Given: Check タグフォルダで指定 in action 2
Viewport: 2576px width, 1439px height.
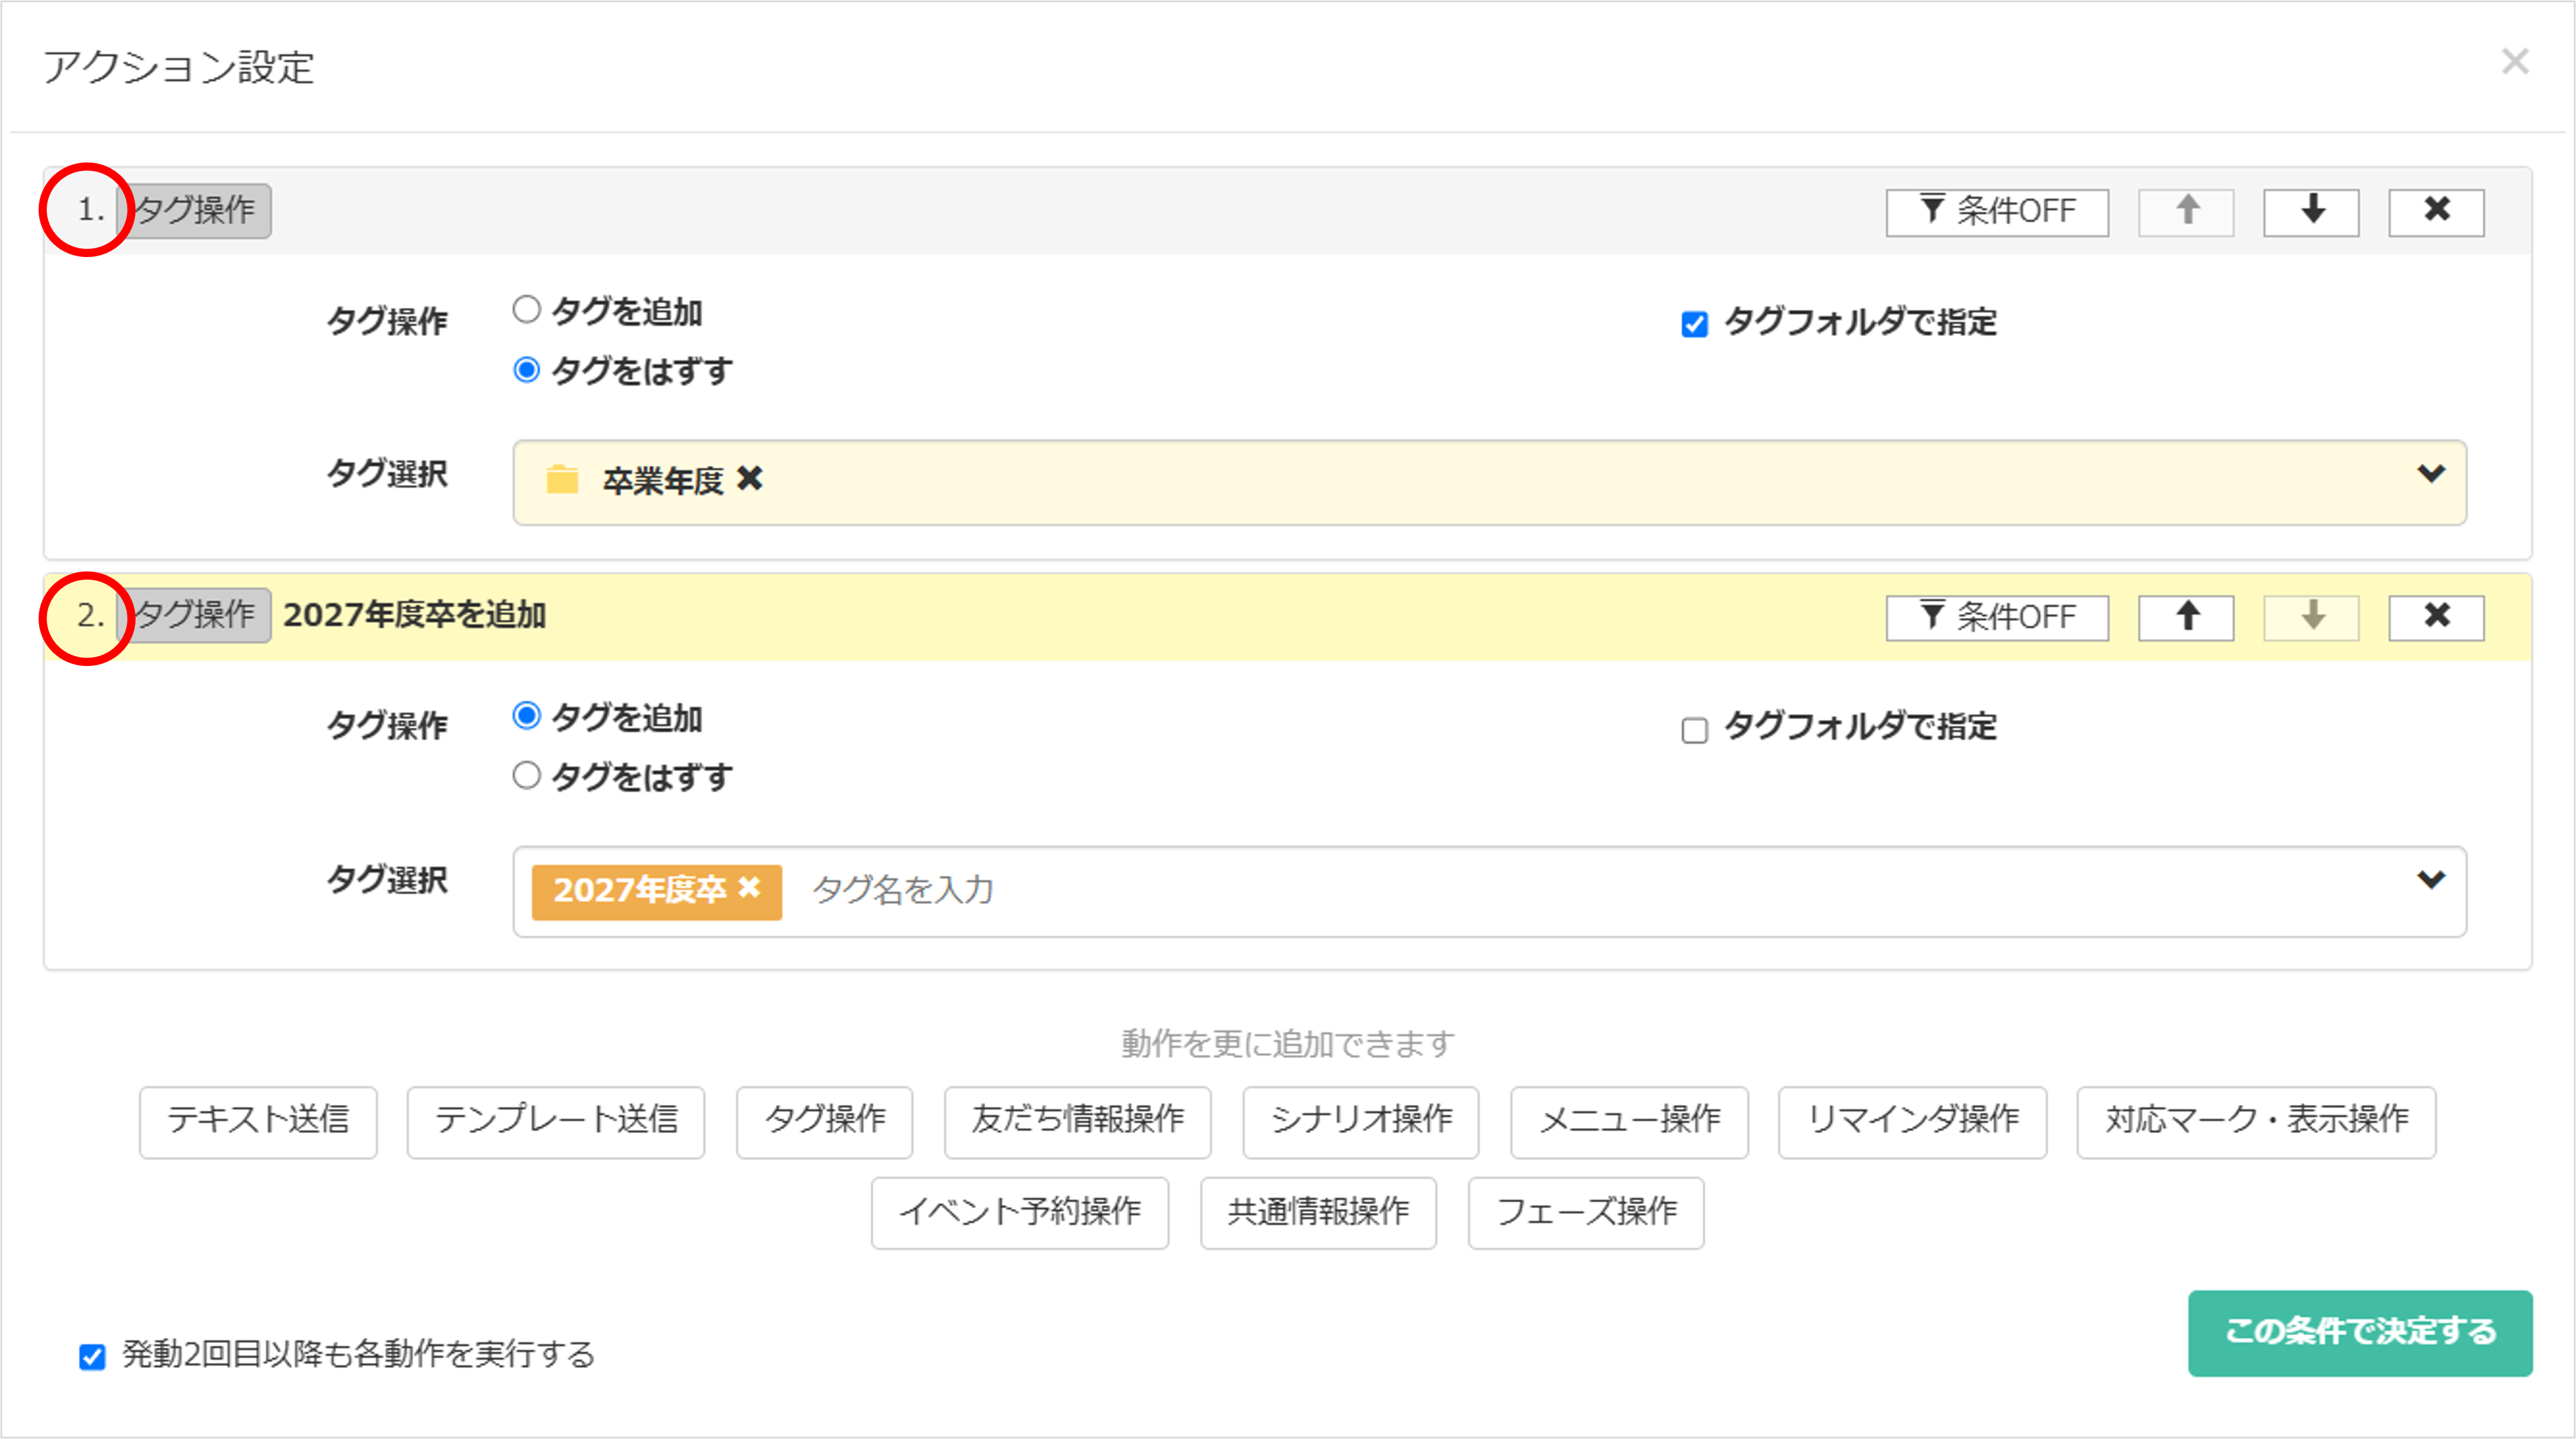Looking at the screenshot, I should point(1694,730).
